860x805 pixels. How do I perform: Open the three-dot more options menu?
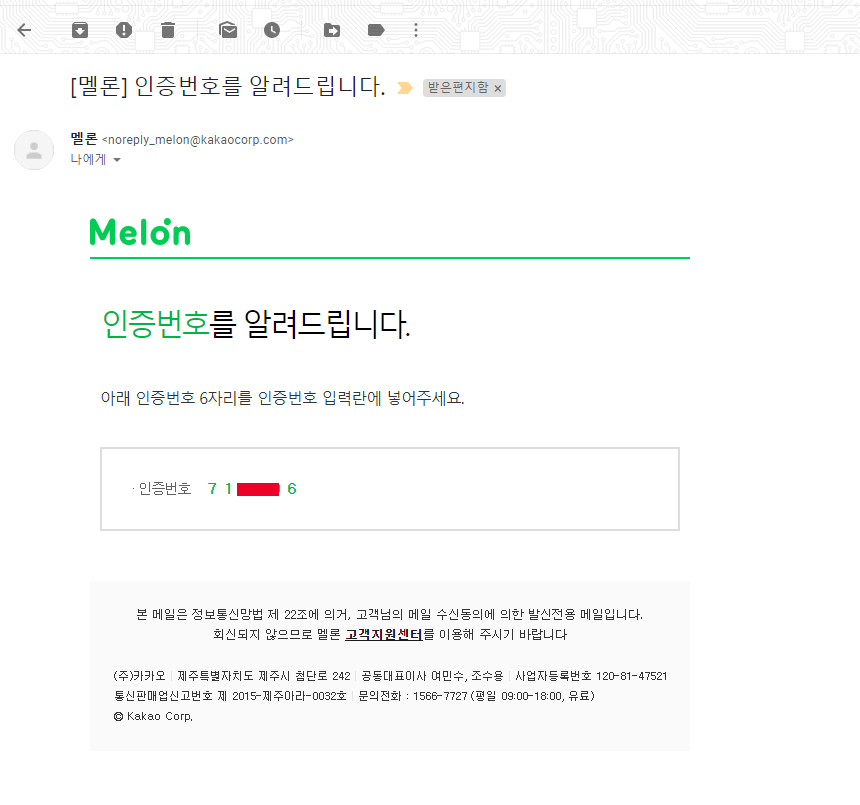(x=416, y=30)
